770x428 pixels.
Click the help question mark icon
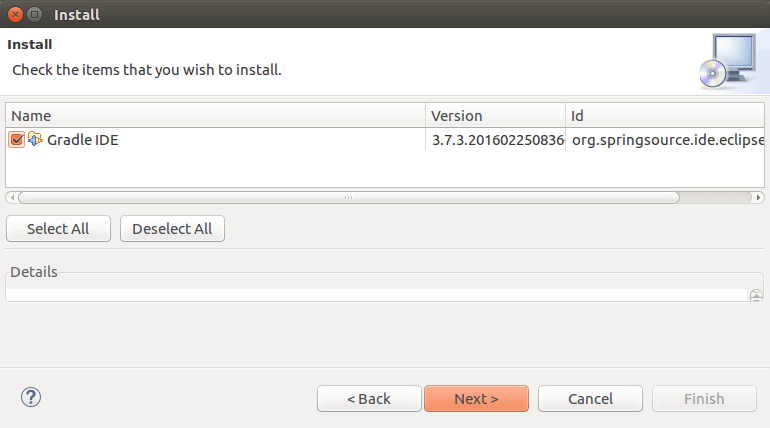pos(30,398)
